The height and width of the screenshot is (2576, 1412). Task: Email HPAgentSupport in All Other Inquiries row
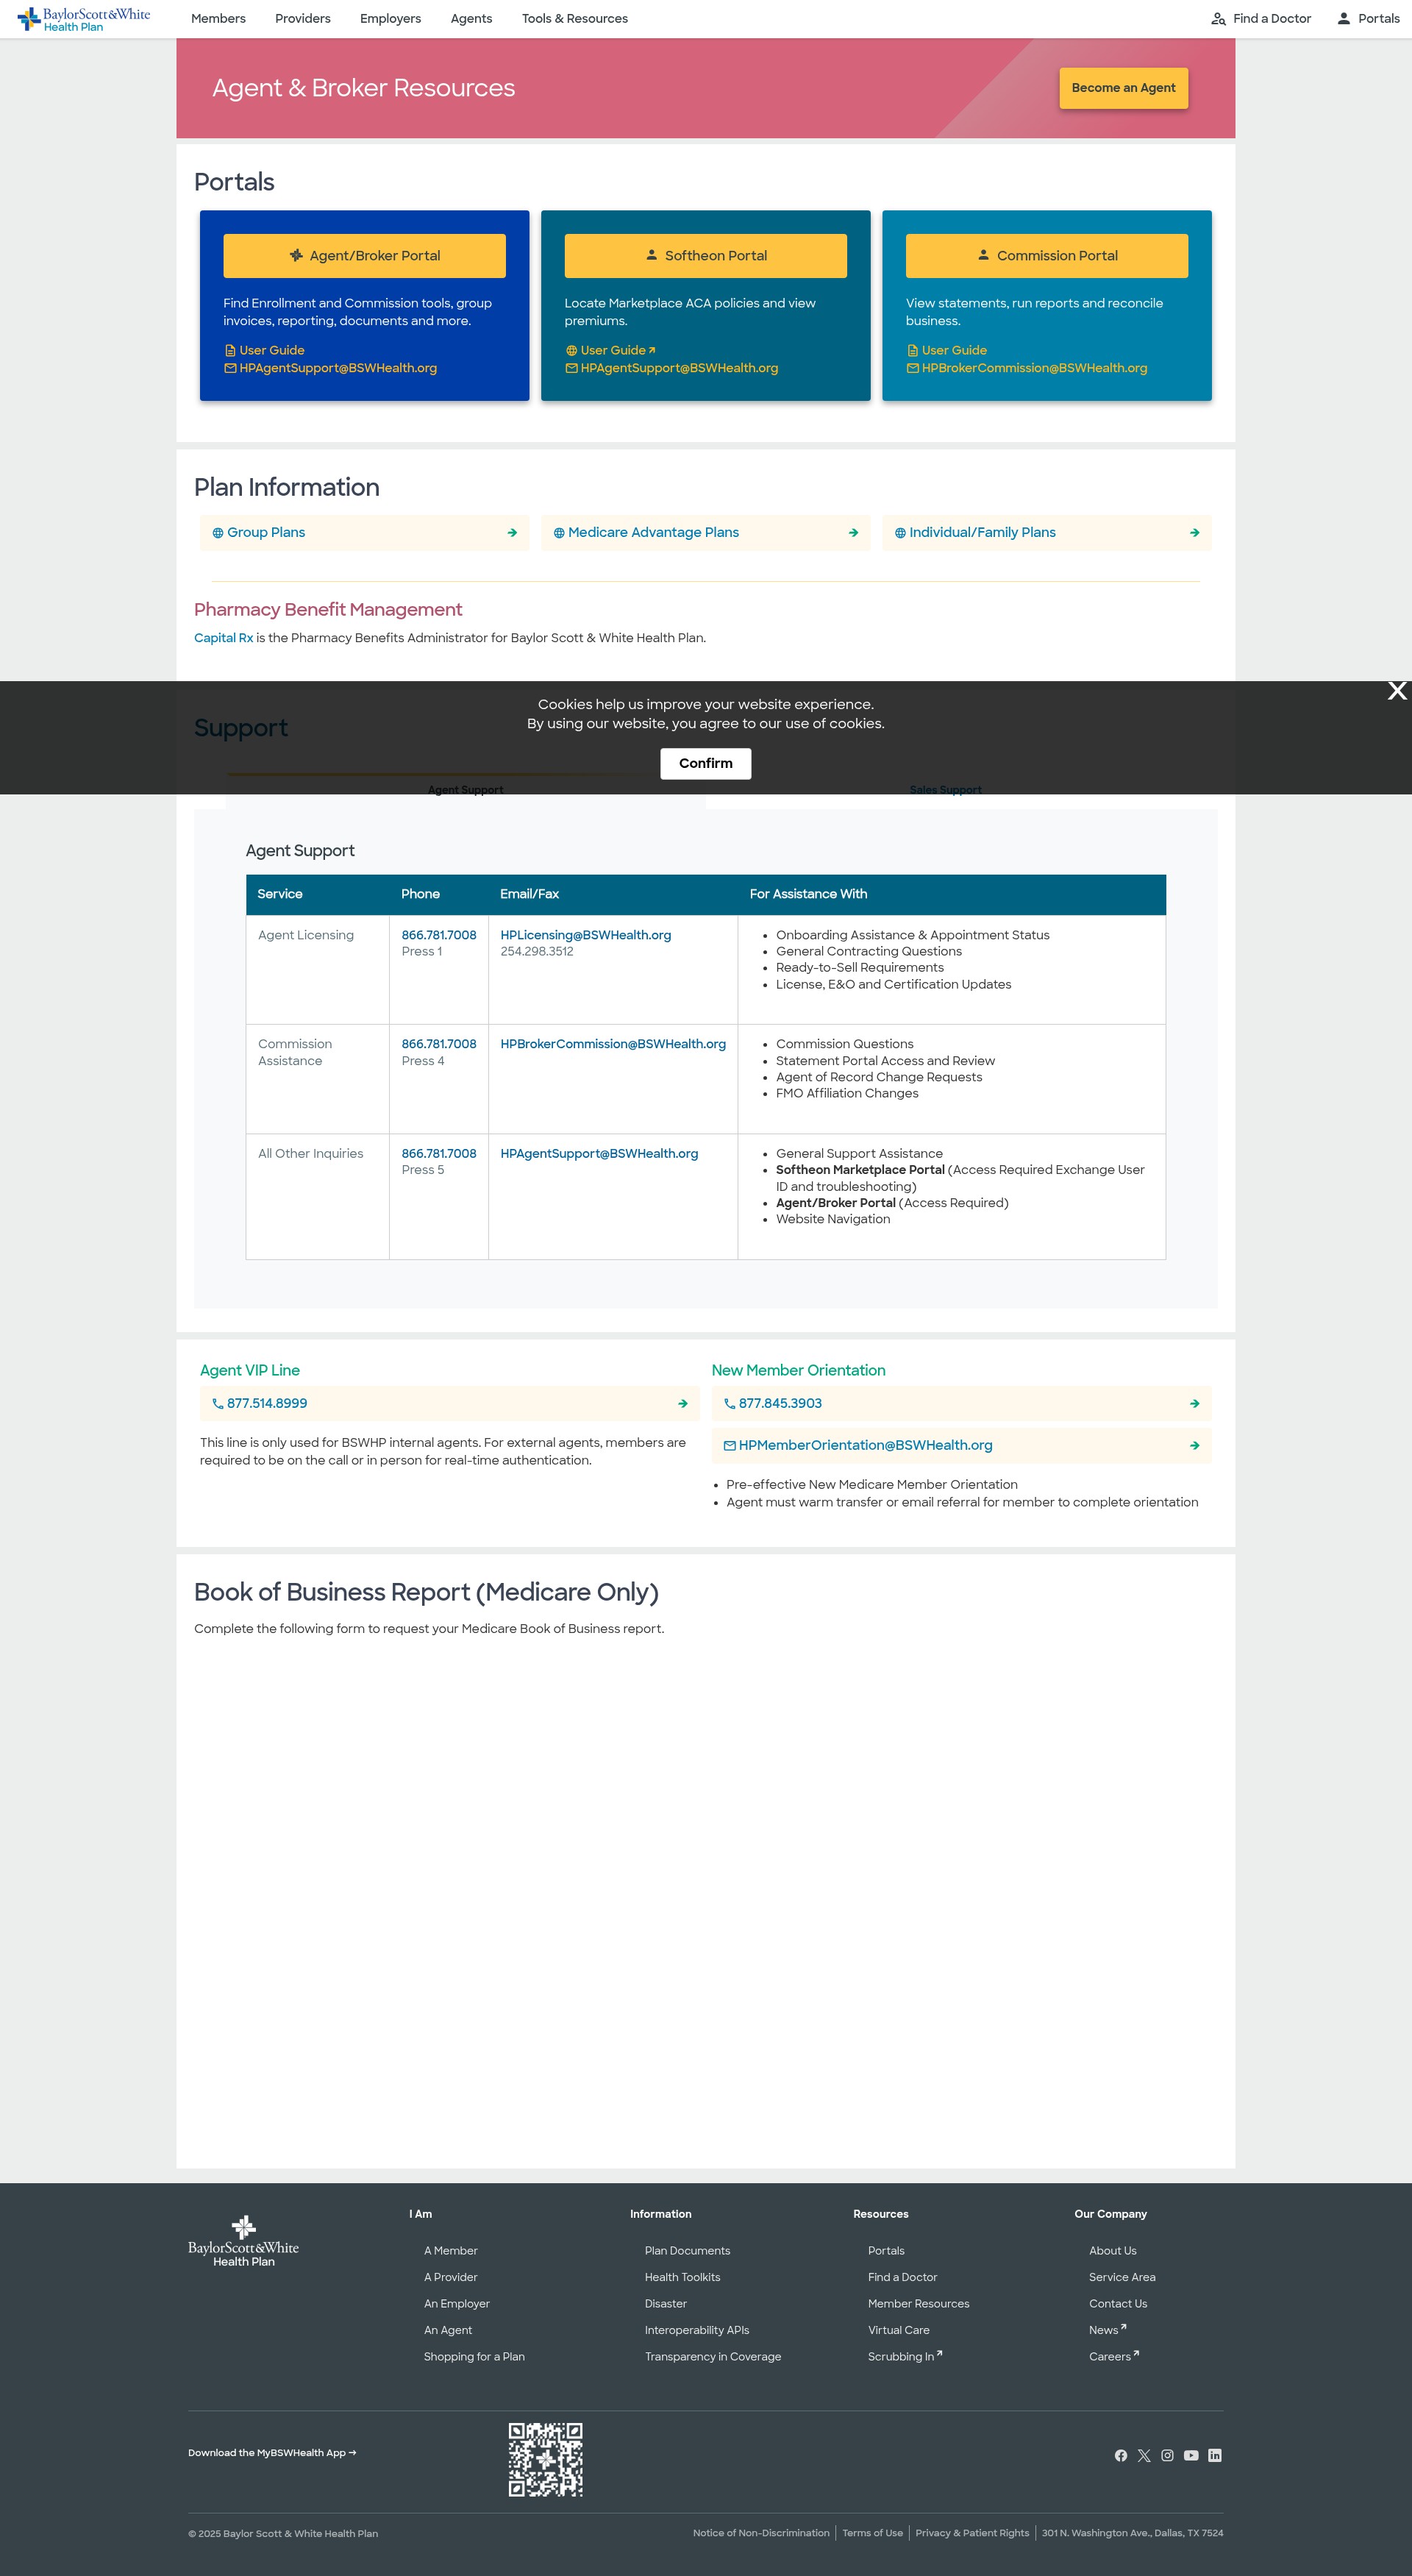pyautogui.click(x=599, y=1153)
